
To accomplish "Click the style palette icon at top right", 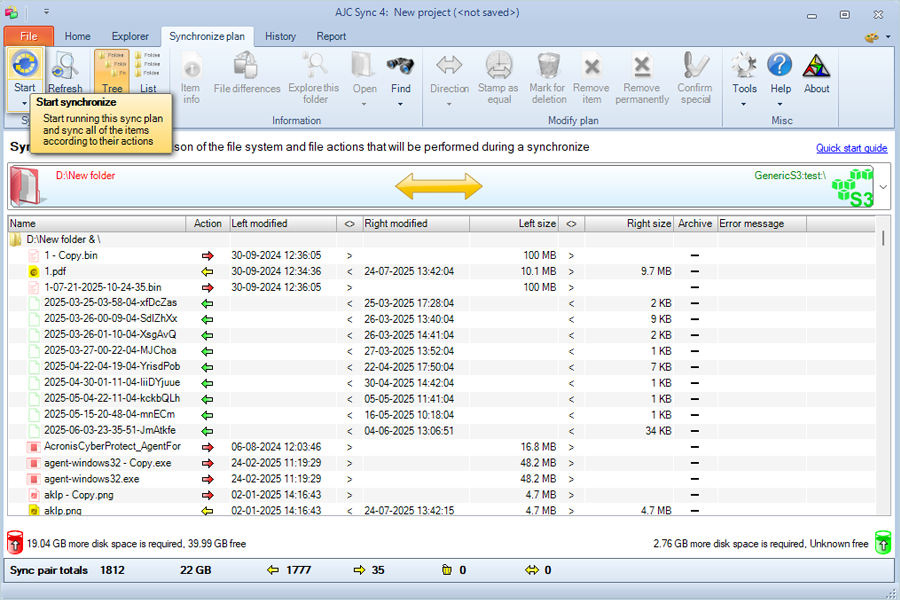I will [x=871, y=37].
